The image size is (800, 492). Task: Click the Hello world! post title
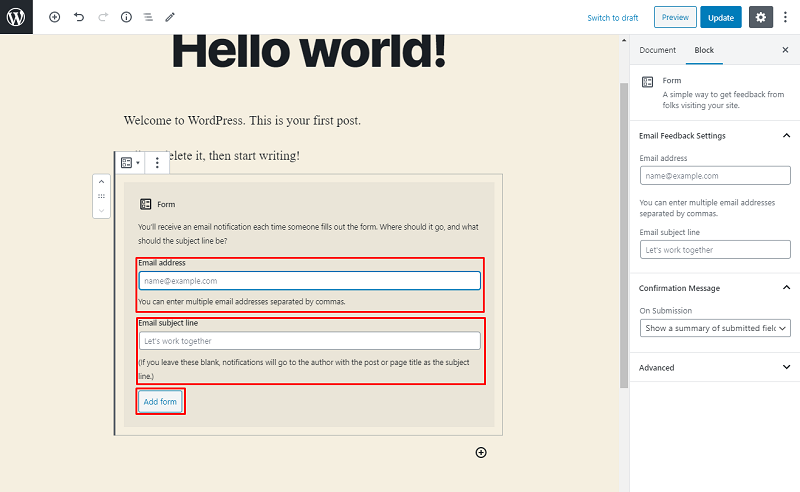click(x=309, y=51)
